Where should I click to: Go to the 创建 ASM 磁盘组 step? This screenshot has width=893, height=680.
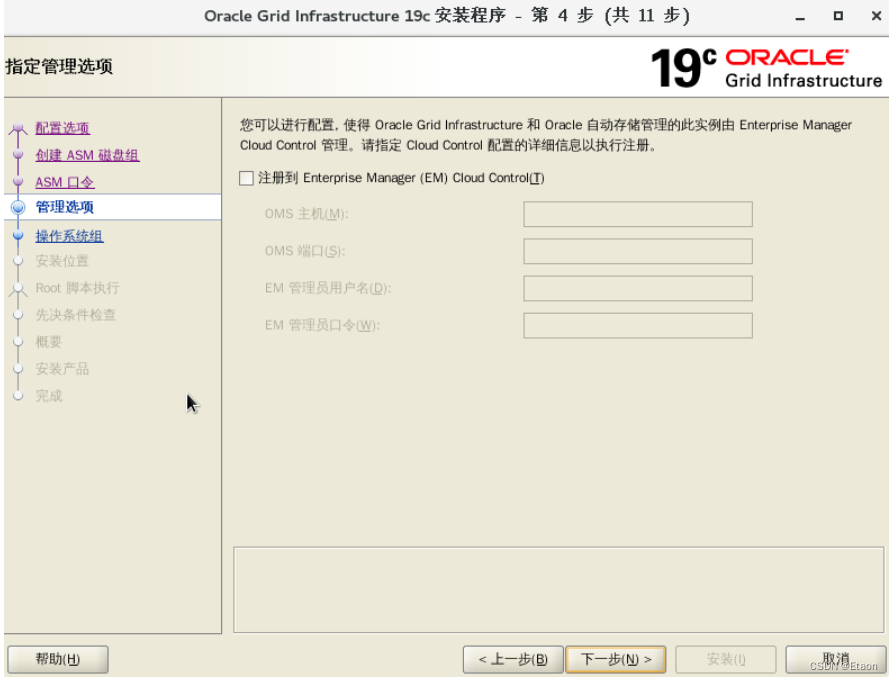click(87, 155)
